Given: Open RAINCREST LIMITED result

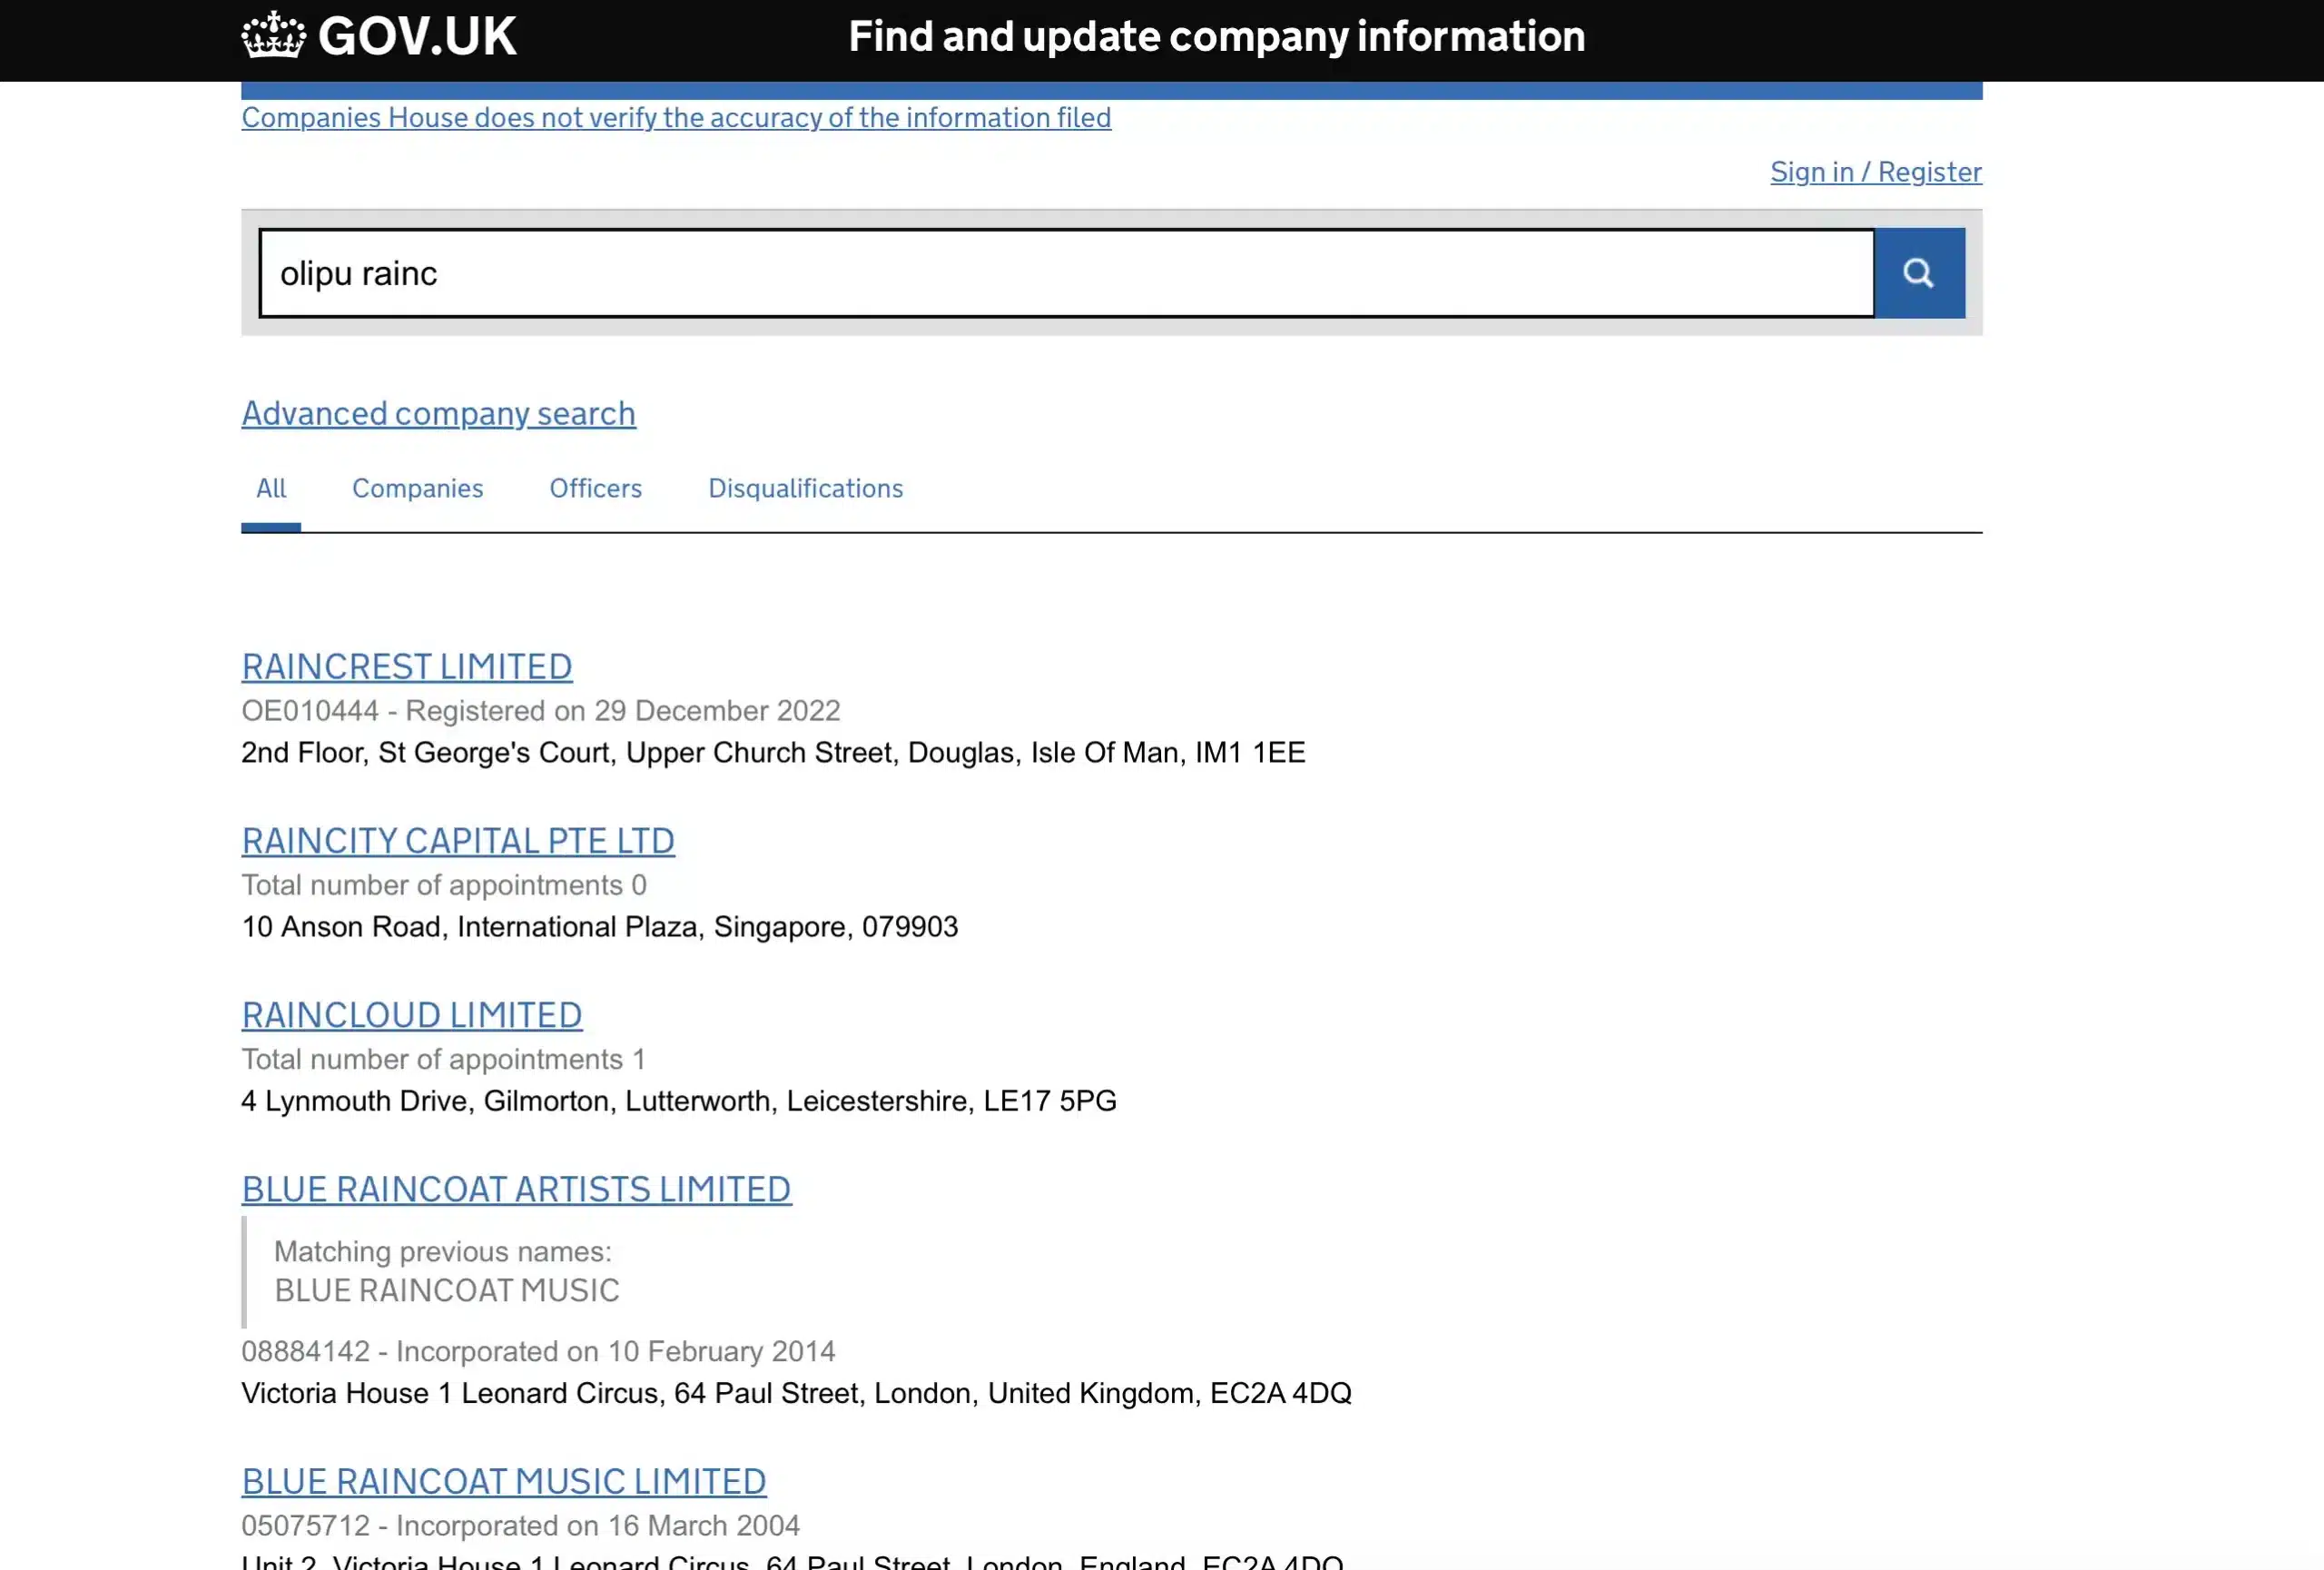Looking at the screenshot, I should pyautogui.click(x=407, y=666).
